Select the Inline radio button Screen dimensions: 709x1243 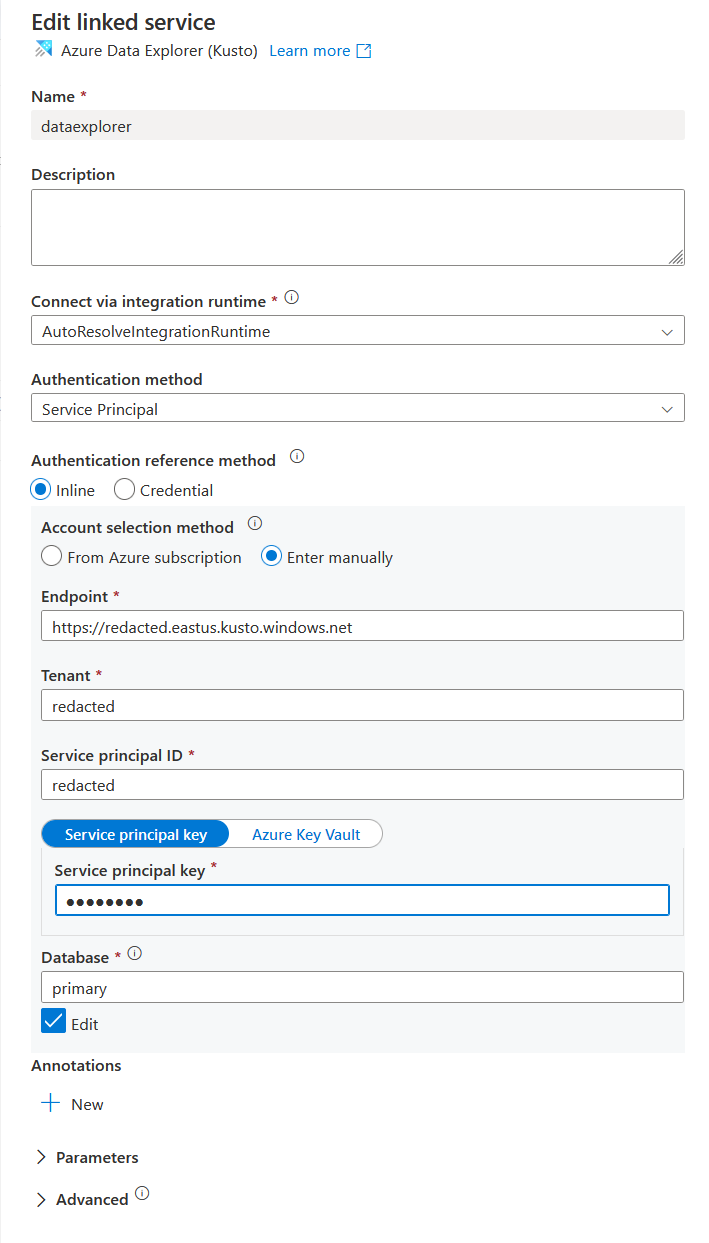(41, 490)
